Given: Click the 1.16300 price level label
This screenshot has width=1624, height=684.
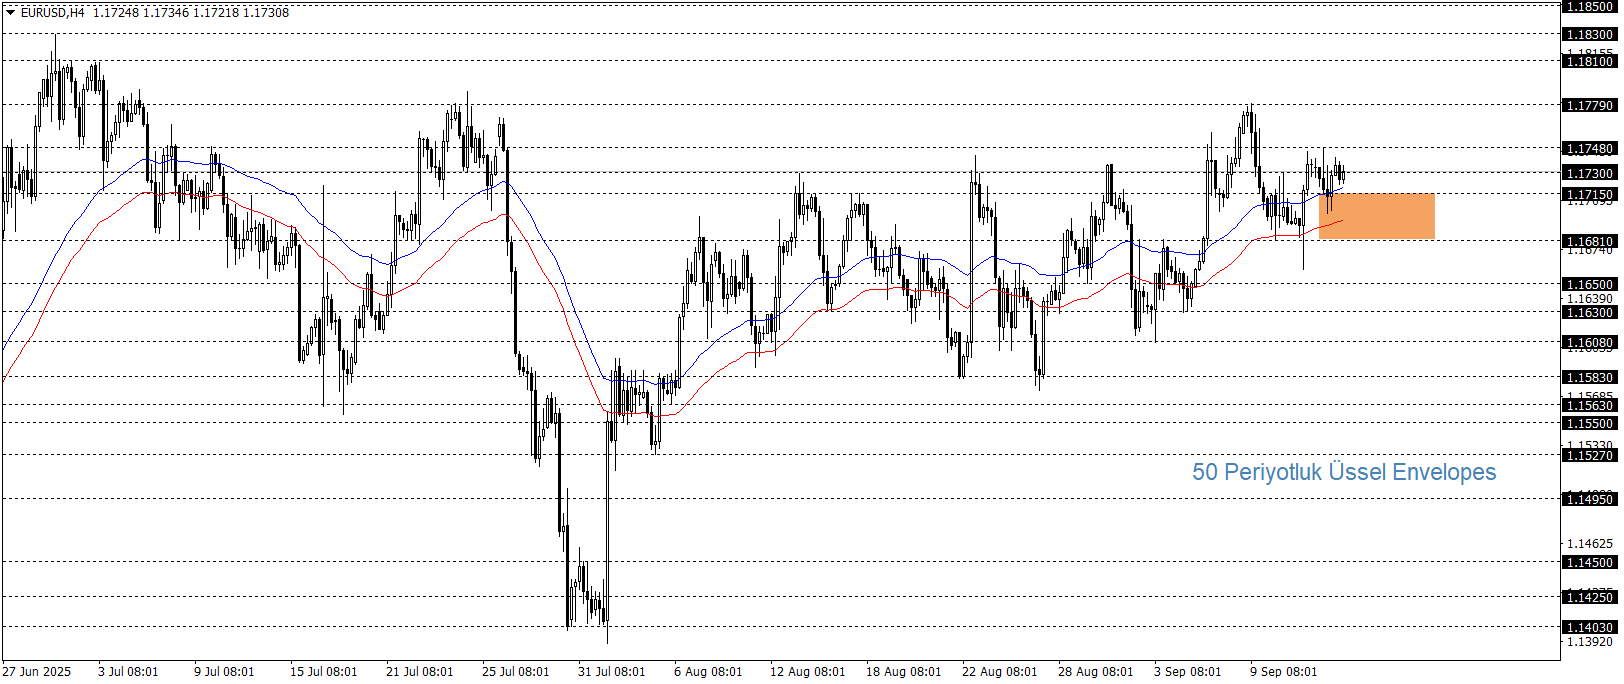Looking at the screenshot, I should tap(1590, 312).
